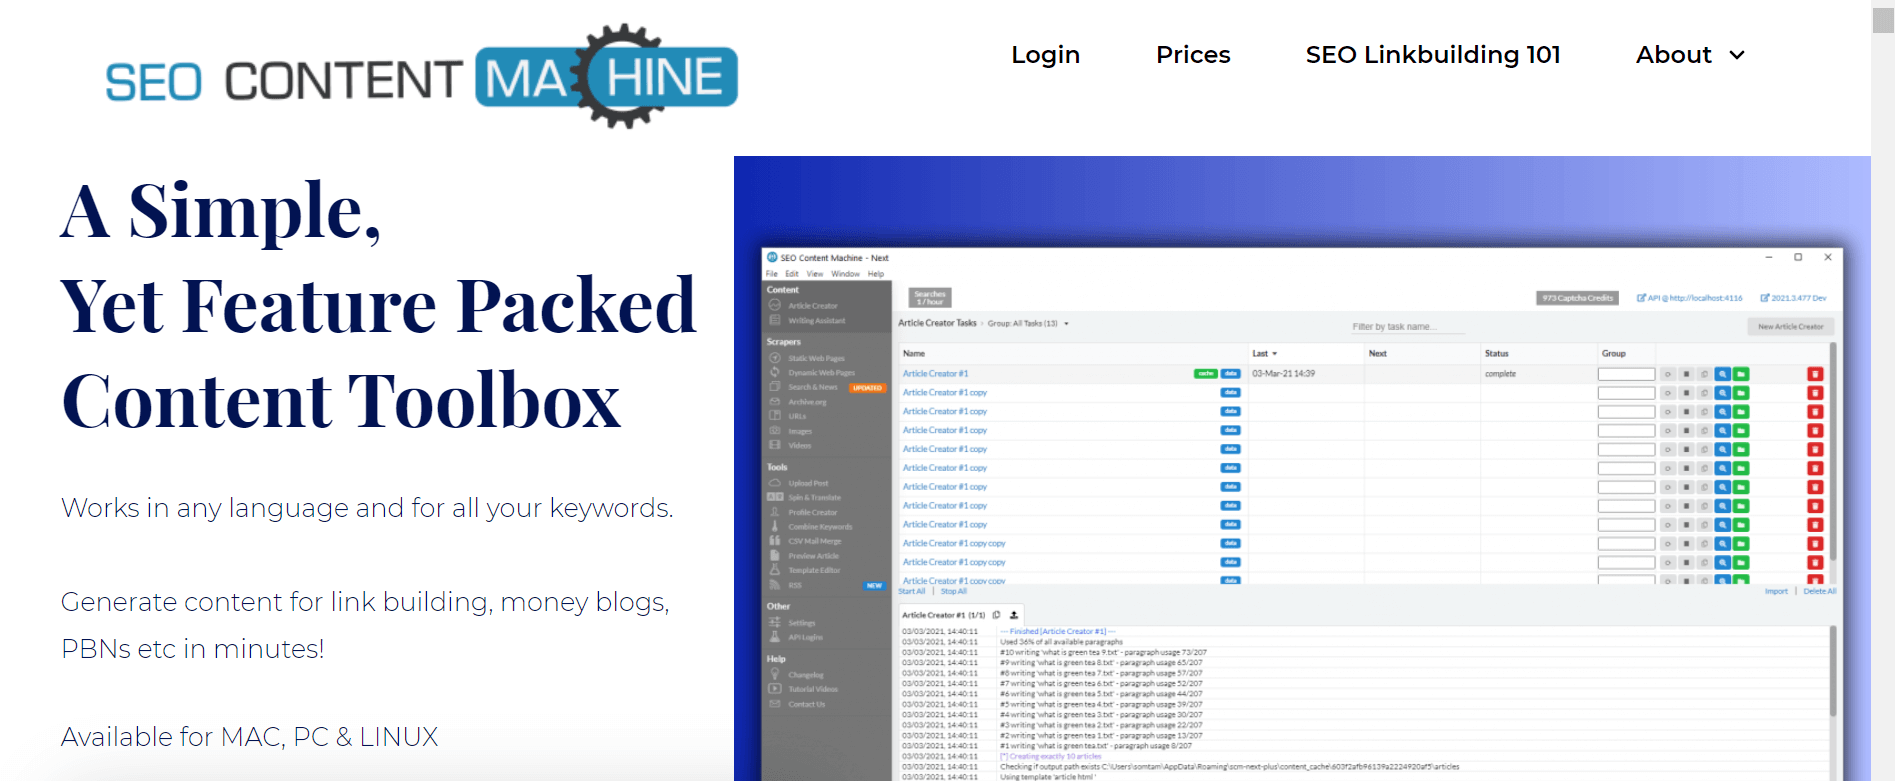Open the View menu in the app
Image resolution: width=1895 pixels, height=781 pixels.
[815, 273]
